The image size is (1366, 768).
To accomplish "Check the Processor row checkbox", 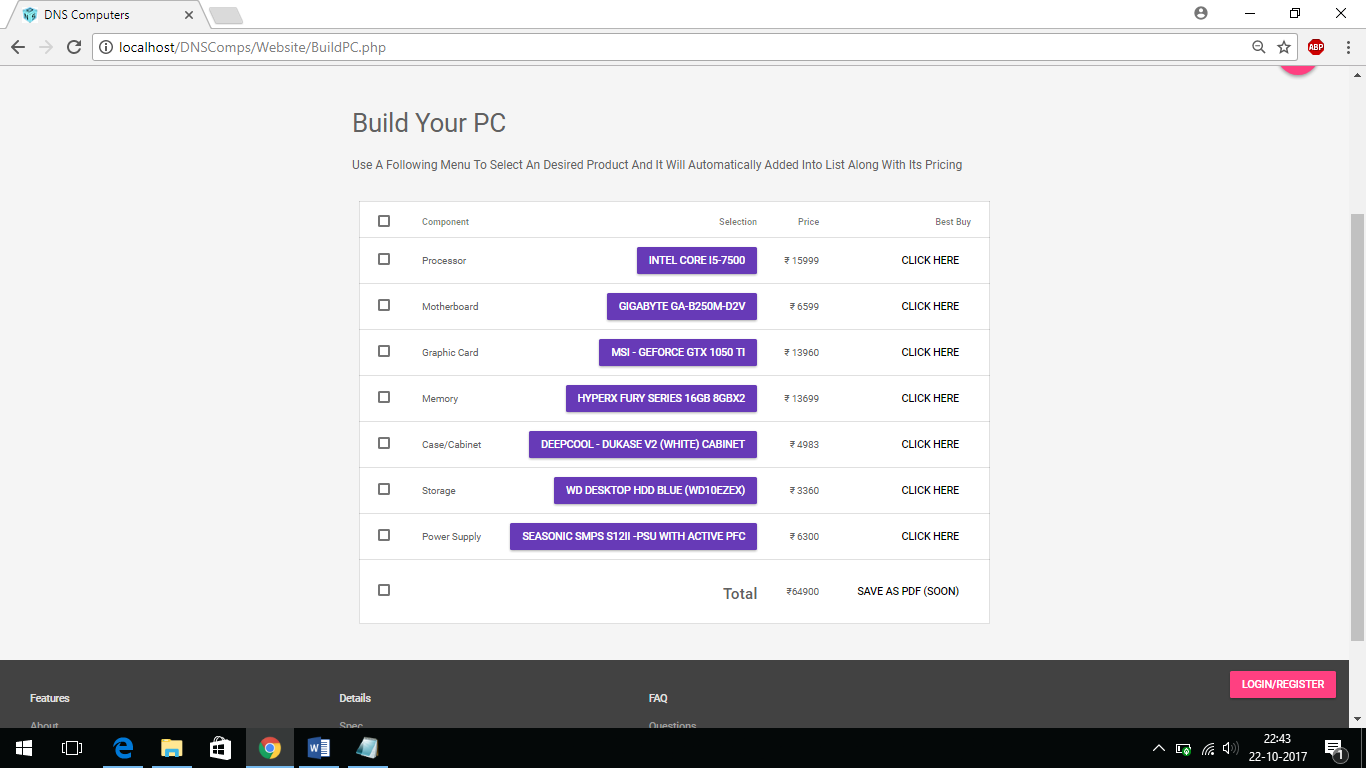I will [x=384, y=259].
